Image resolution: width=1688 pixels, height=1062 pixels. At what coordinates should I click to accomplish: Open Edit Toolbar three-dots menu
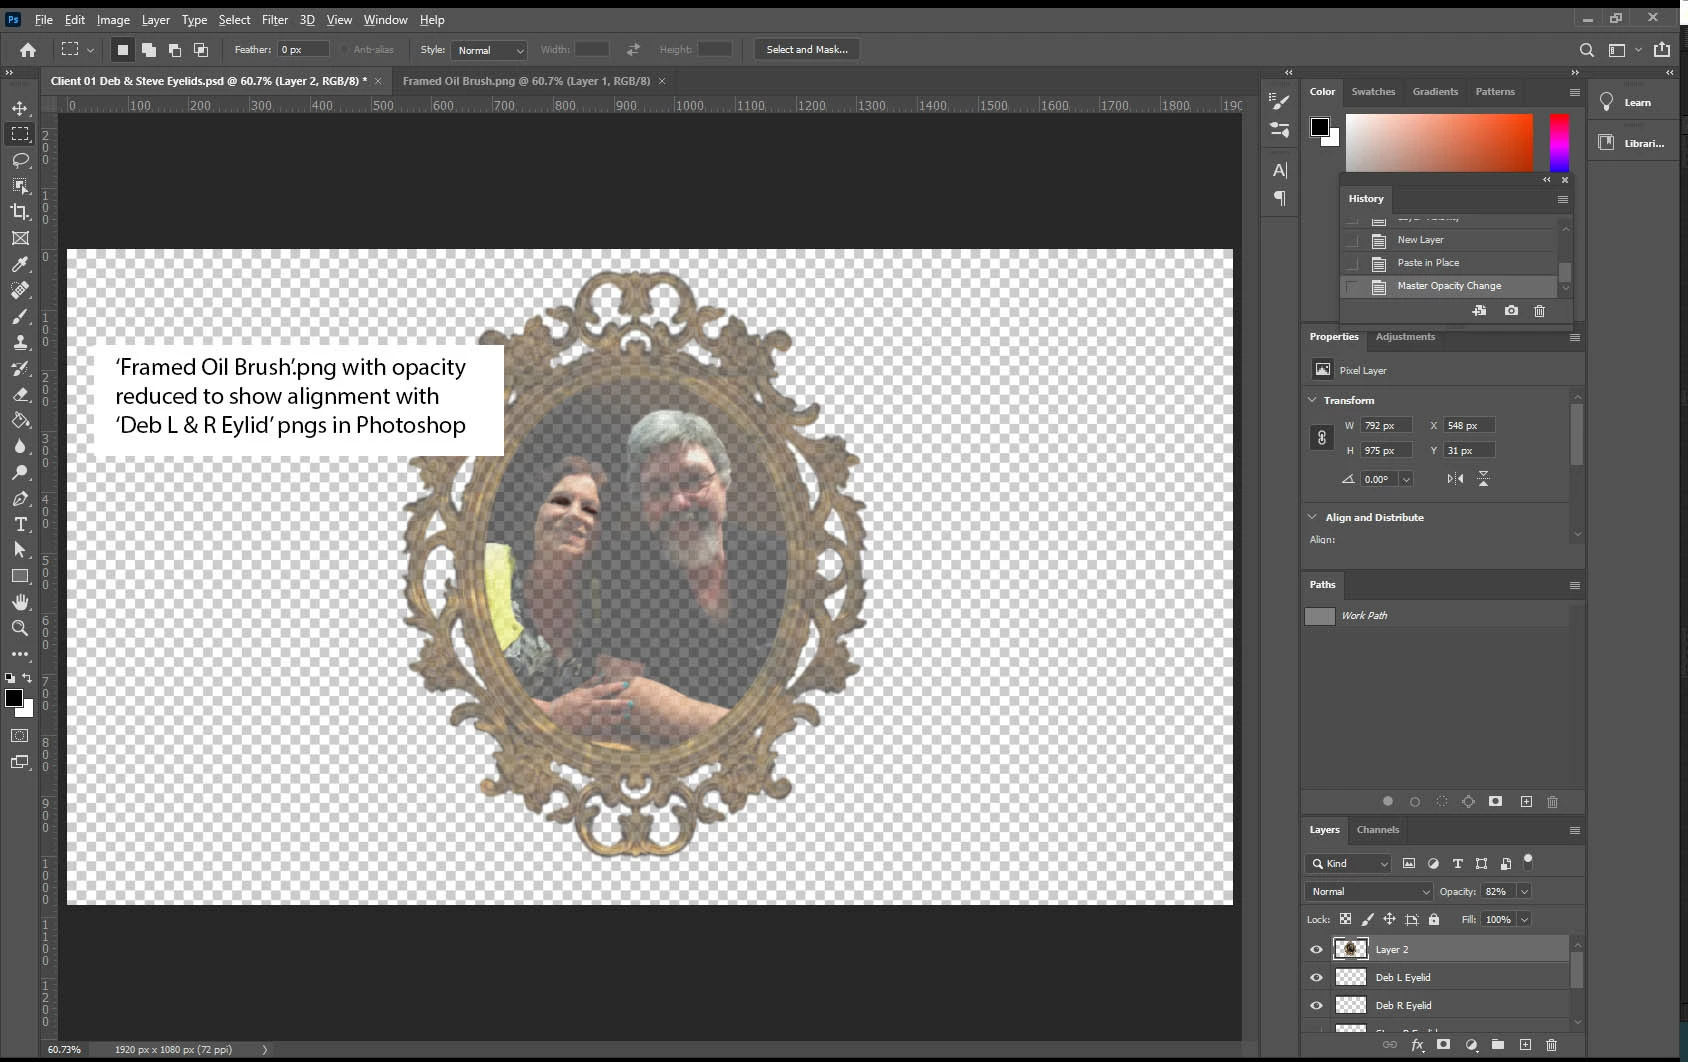coord(20,654)
